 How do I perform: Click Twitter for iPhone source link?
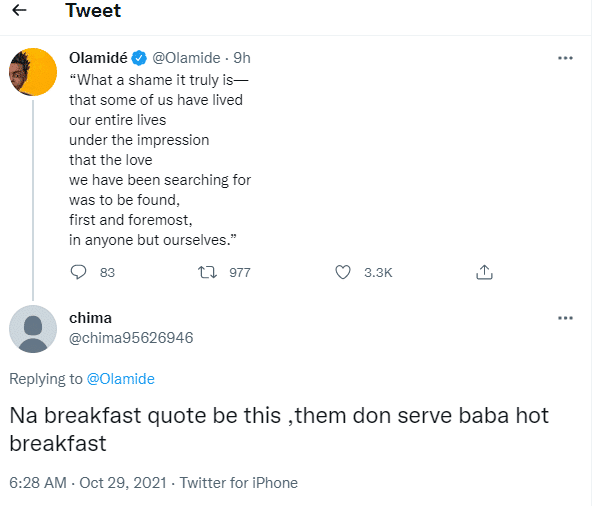pos(238,482)
